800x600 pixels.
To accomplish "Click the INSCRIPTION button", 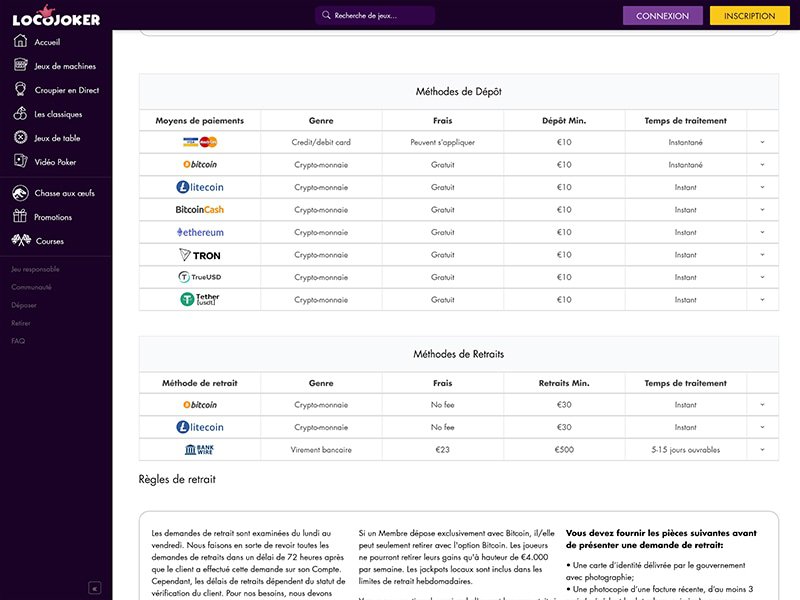I will pyautogui.click(x=749, y=16).
